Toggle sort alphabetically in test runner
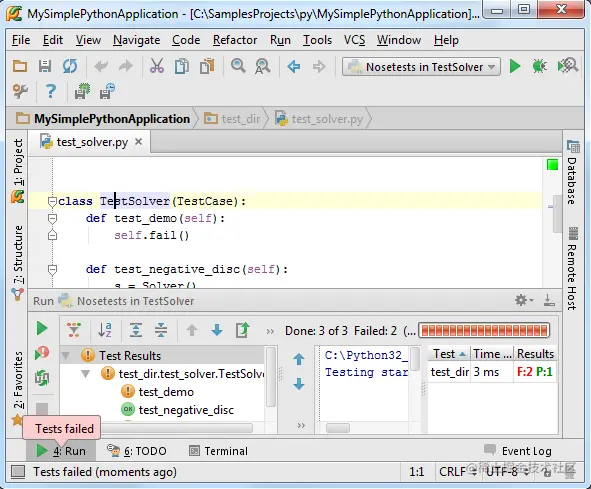 pos(104,330)
